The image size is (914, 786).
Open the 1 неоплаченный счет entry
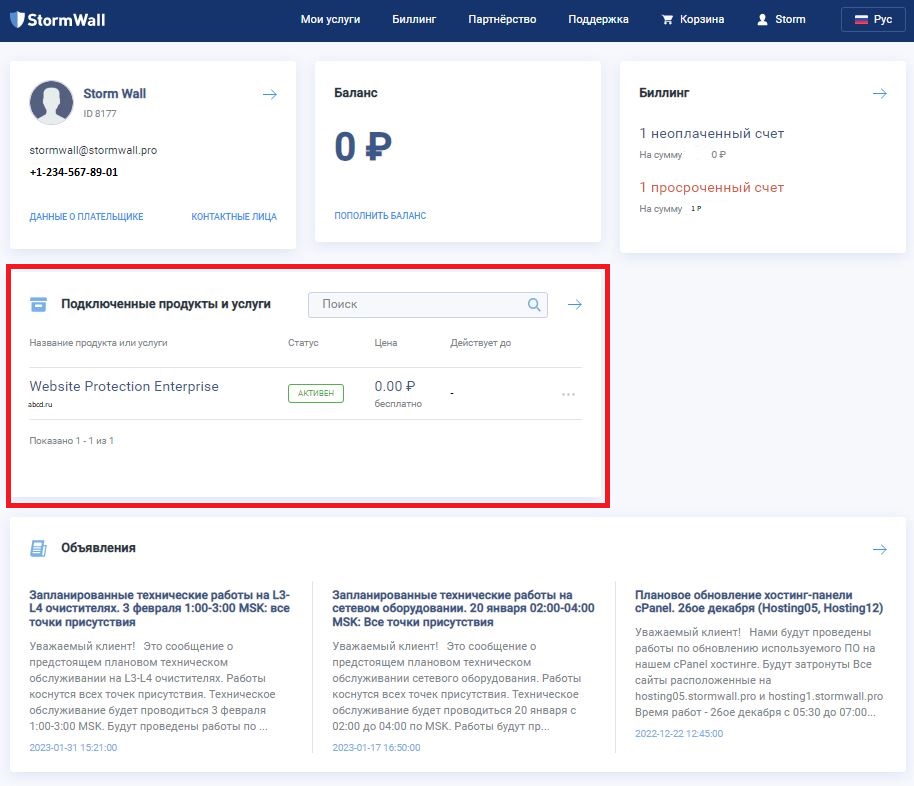711,134
